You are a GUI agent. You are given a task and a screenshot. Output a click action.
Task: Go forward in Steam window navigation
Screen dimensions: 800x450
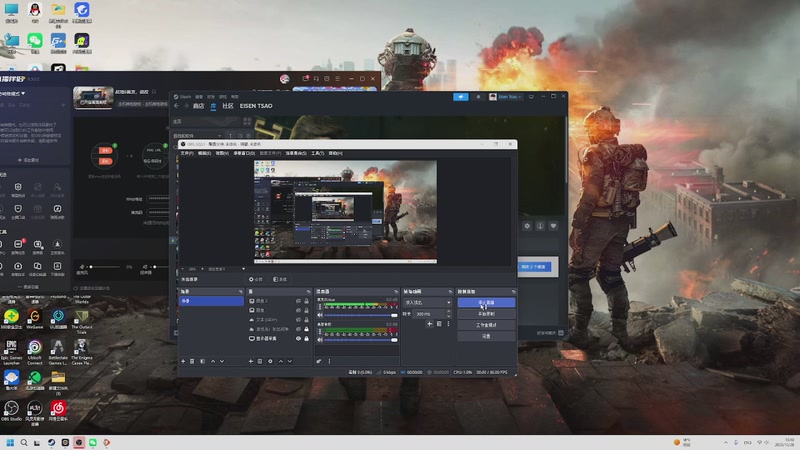186,106
